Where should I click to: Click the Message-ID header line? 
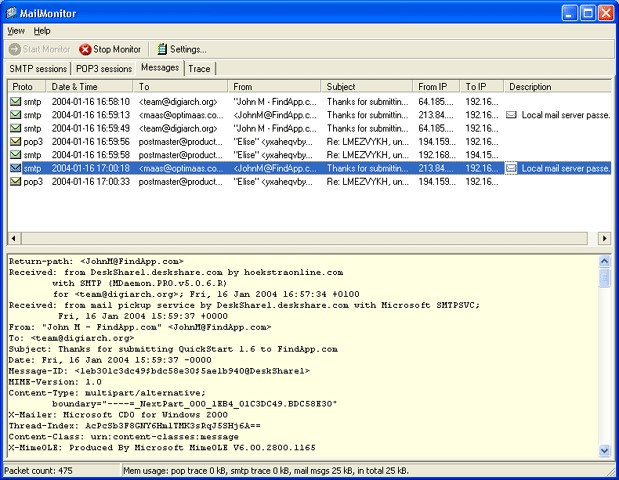159,371
